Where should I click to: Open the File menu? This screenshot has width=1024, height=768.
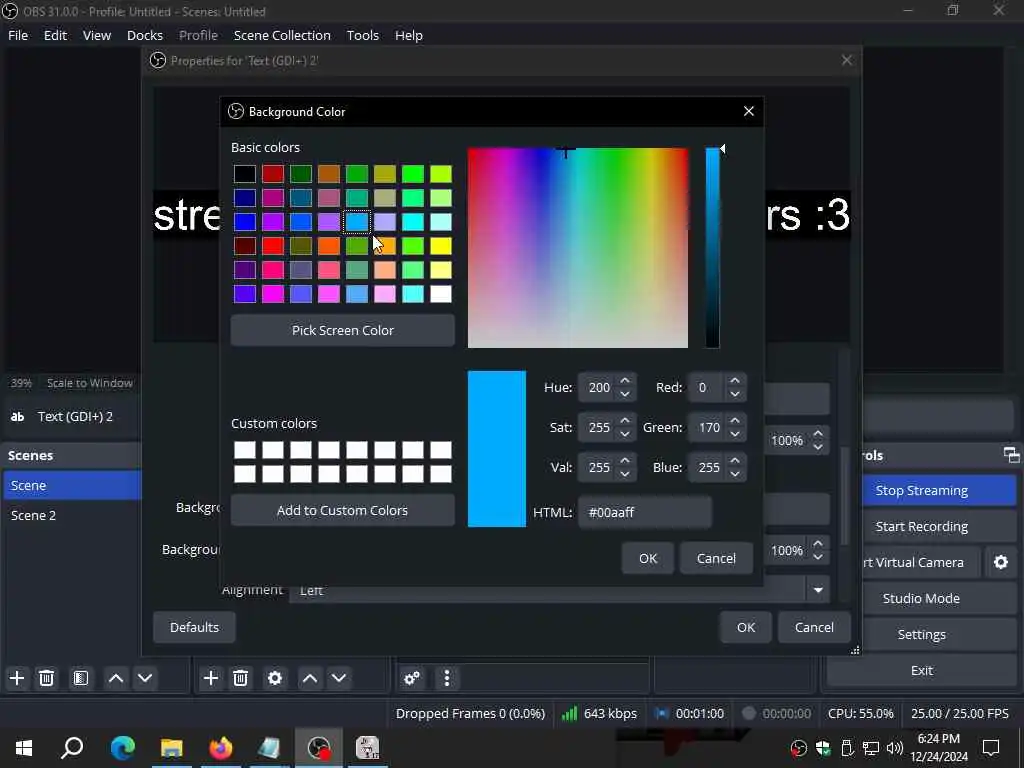coord(18,35)
